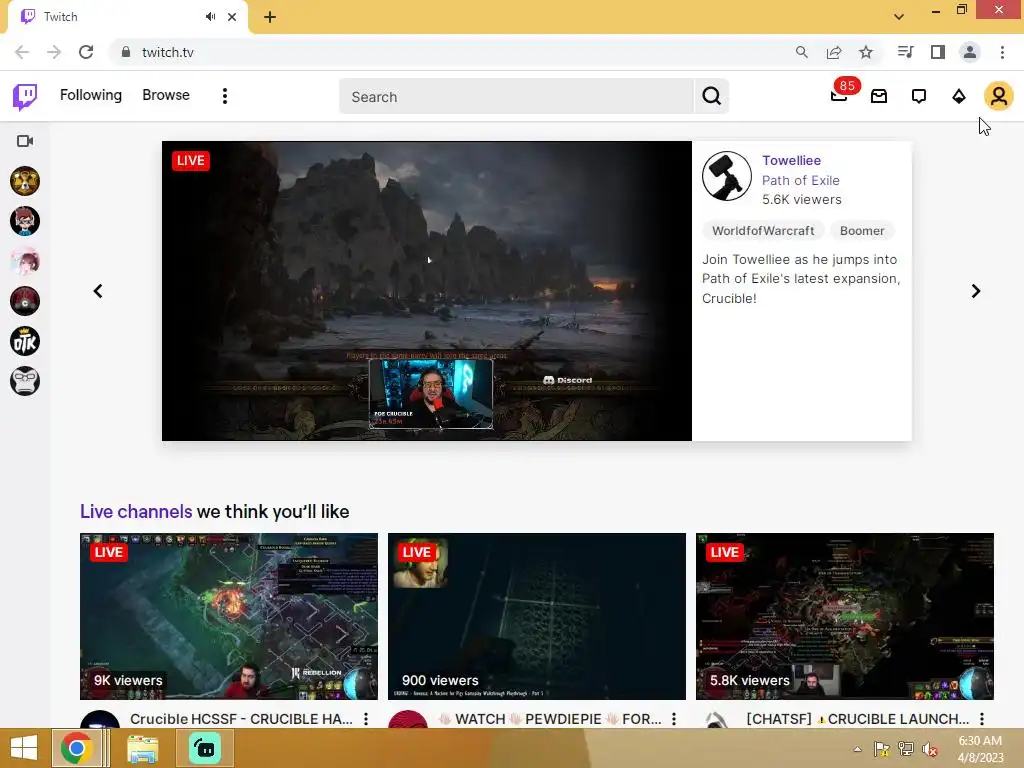1024x768 pixels.
Task: Open the Path of Exile category link
Action: 801,180
